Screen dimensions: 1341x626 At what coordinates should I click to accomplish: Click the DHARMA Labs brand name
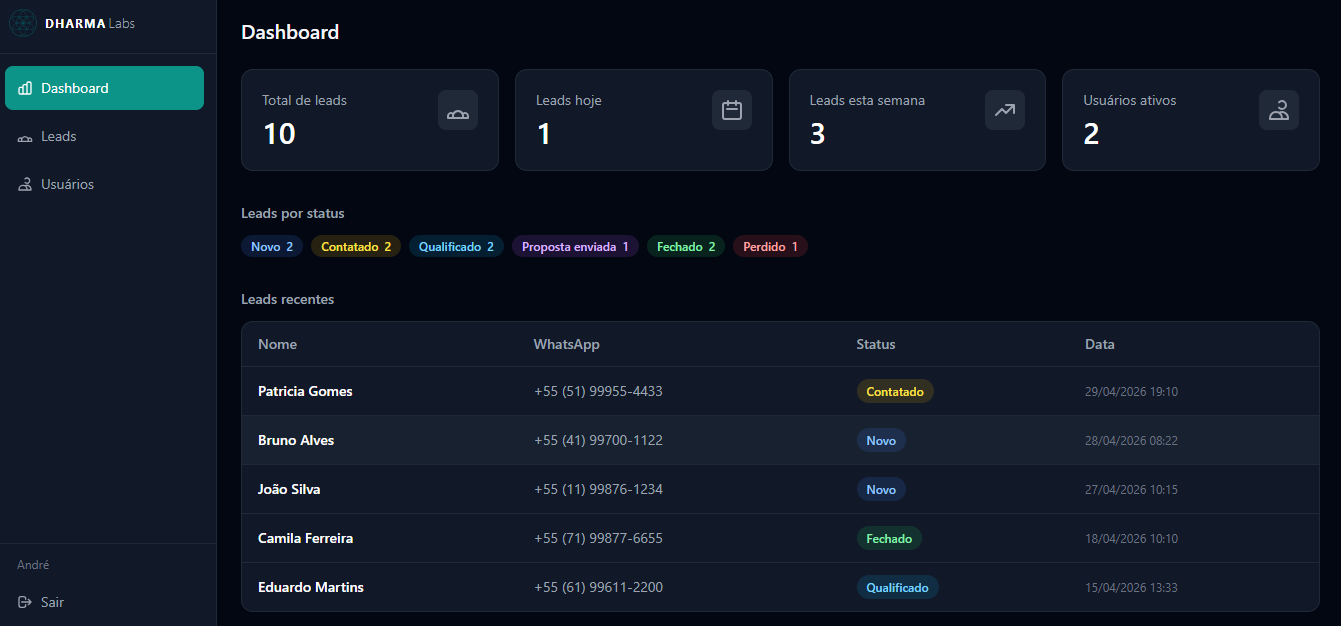[90, 23]
